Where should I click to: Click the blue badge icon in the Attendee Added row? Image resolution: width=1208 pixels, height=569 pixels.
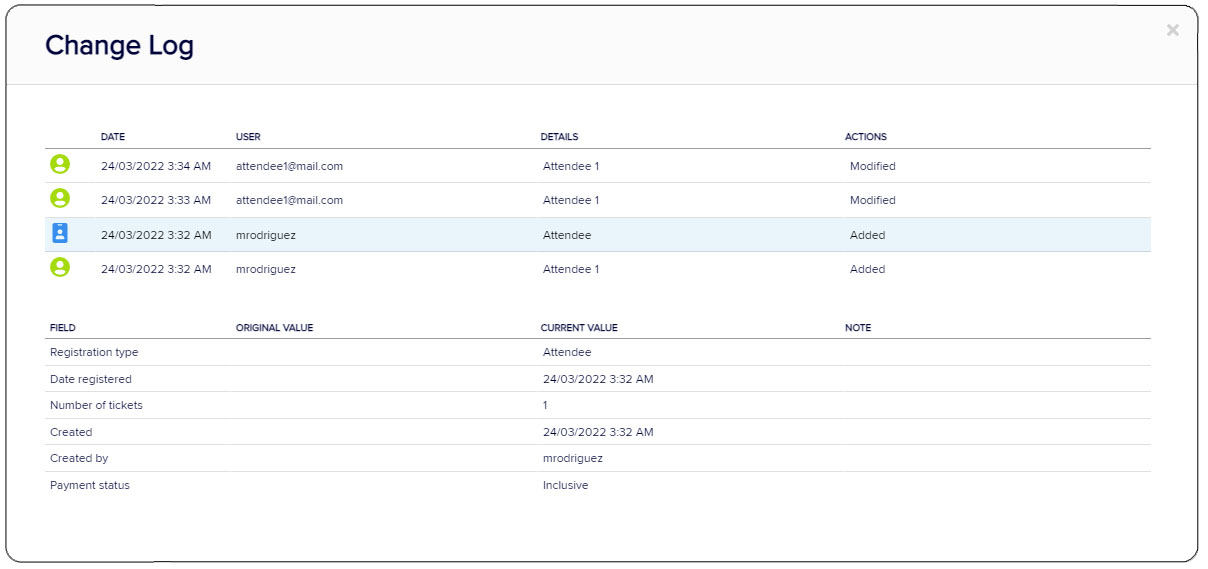pyautogui.click(x=60, y=234)
